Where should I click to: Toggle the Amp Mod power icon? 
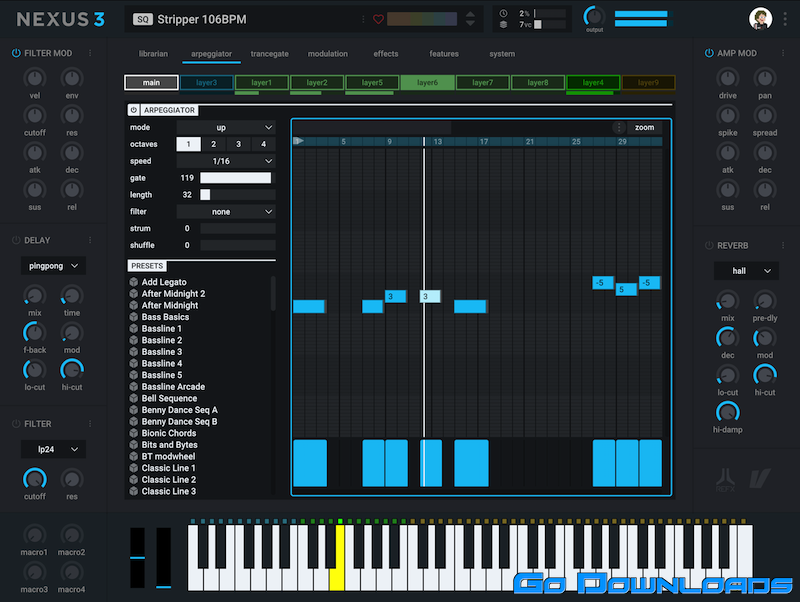pos(709,53)
